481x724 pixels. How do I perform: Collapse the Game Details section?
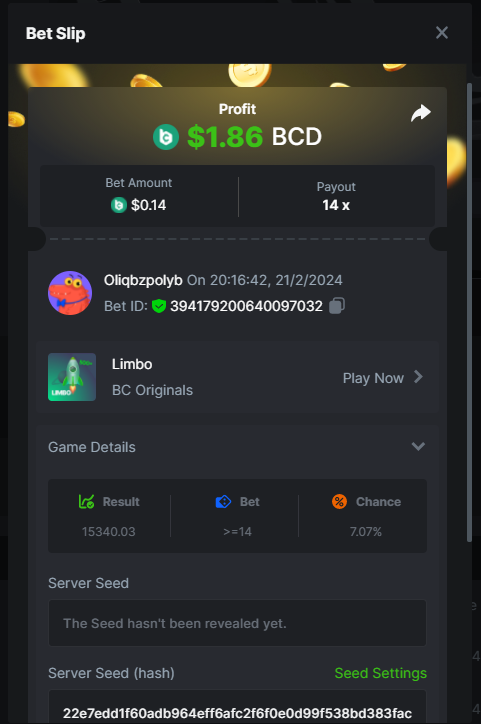pyautogui.click(x=418, y=446)
